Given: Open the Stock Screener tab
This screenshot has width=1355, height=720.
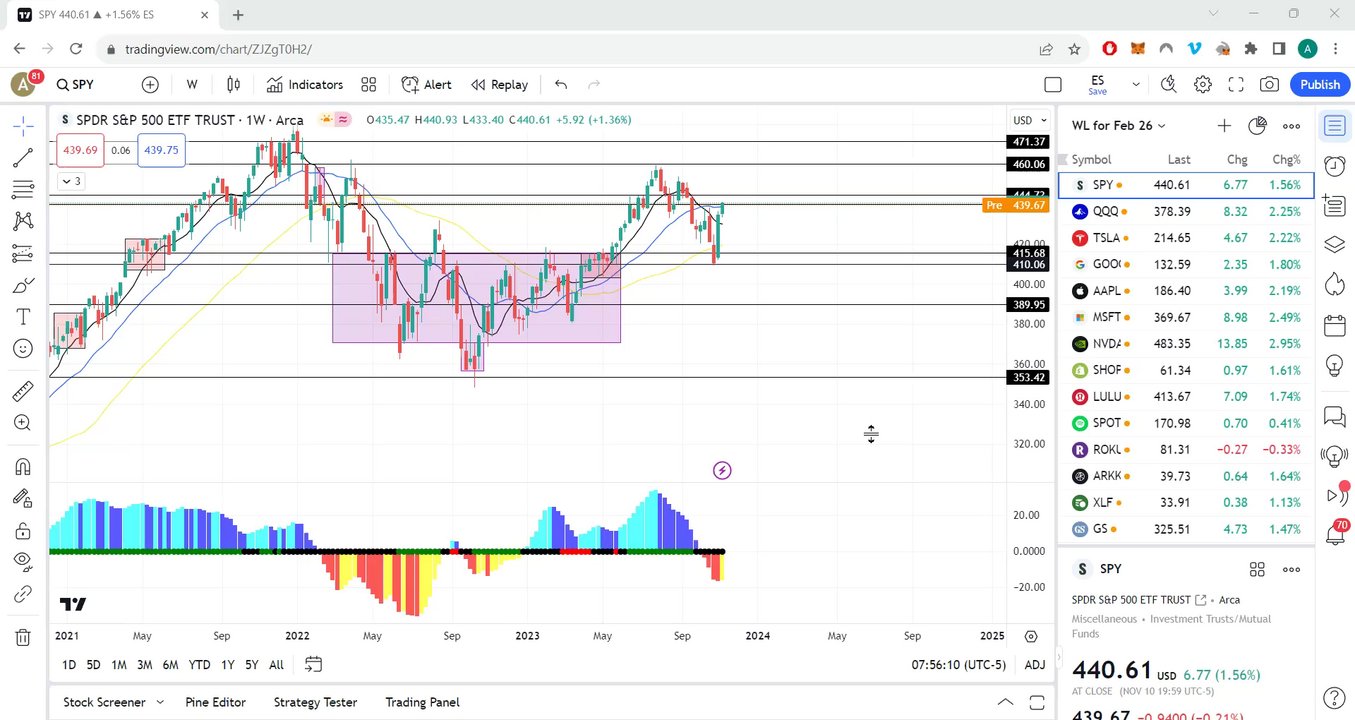Looking at the screenshot, I should click(x=104, y=702).
